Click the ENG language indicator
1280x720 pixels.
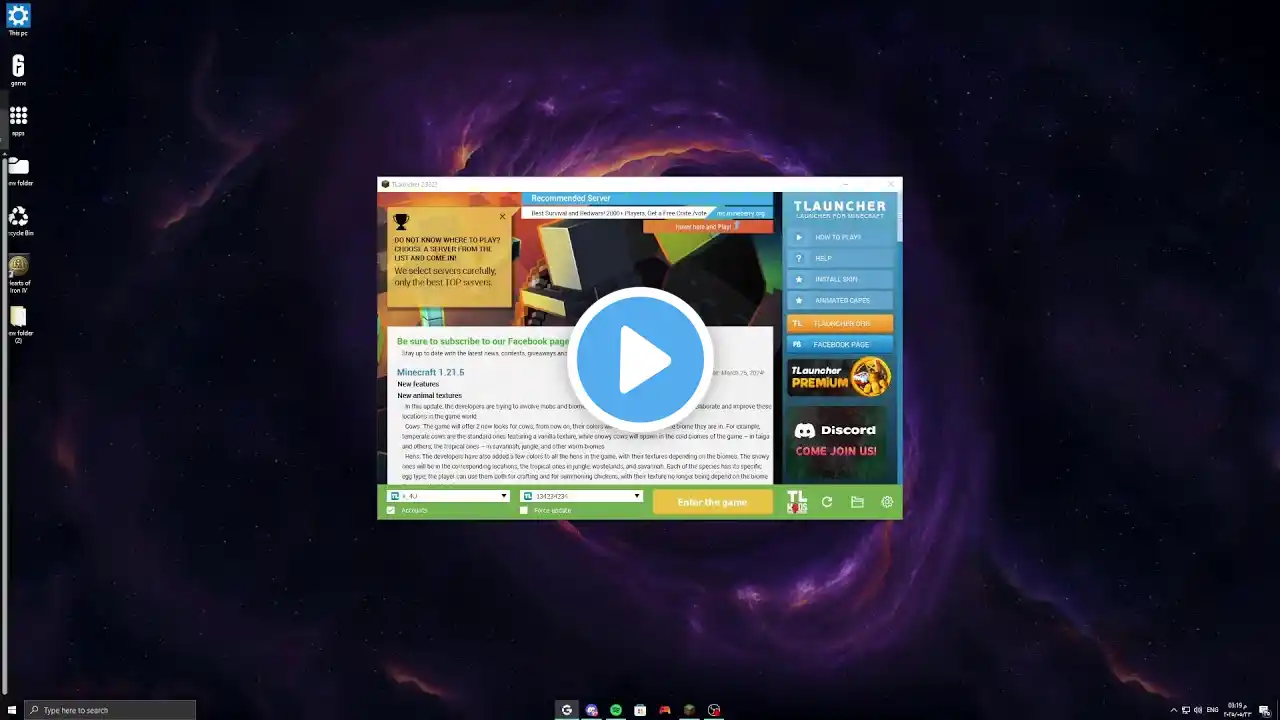(1213, 710)
